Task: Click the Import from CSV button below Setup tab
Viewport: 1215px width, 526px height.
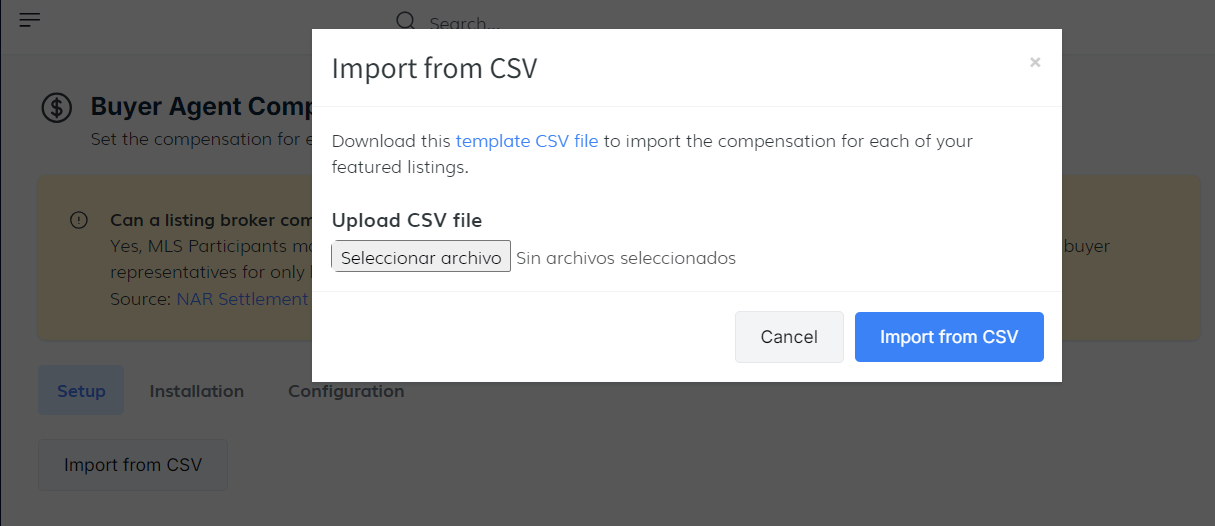Action: [133, 465]
